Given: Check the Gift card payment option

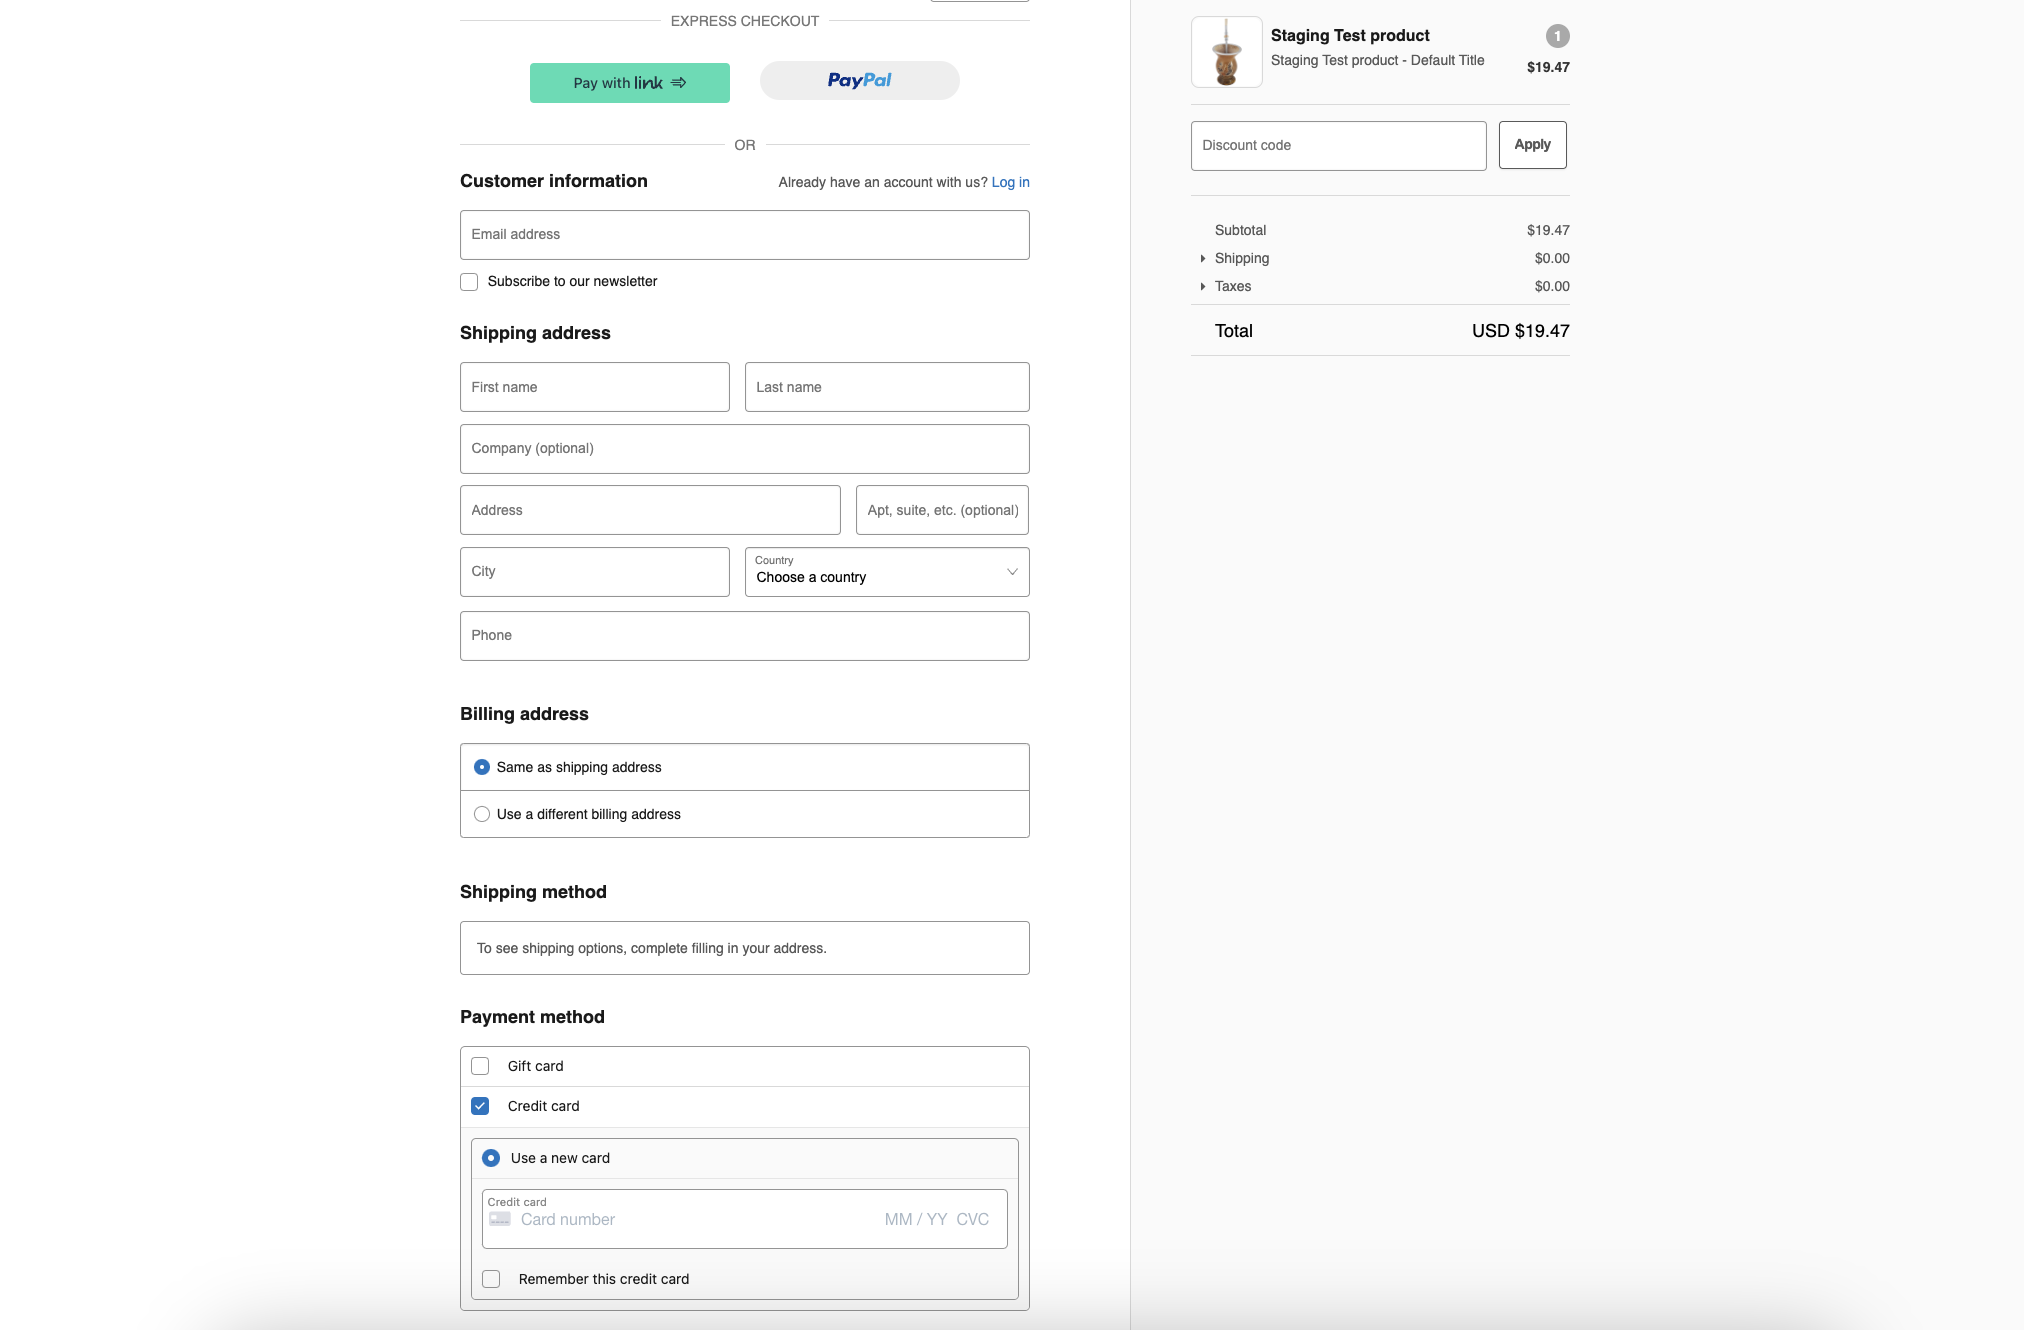Looking at the screenshot, I should point(480,1065).
